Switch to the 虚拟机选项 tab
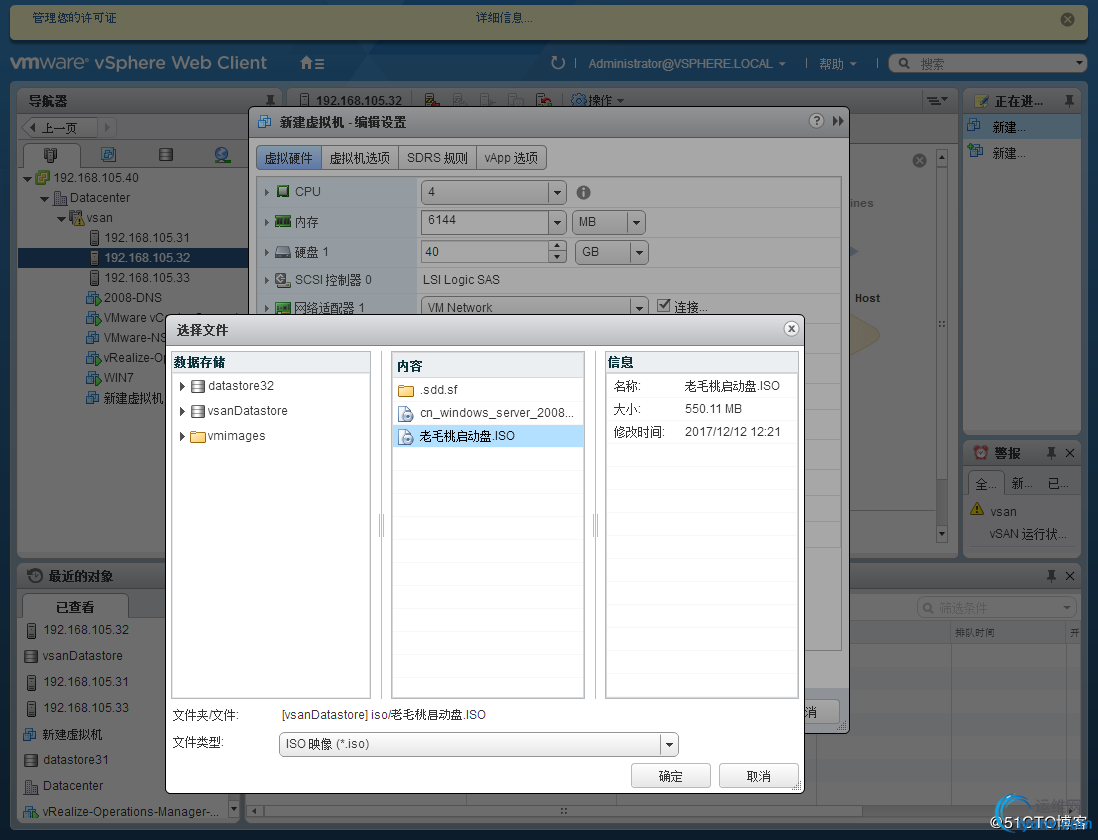 coord(360,158)
